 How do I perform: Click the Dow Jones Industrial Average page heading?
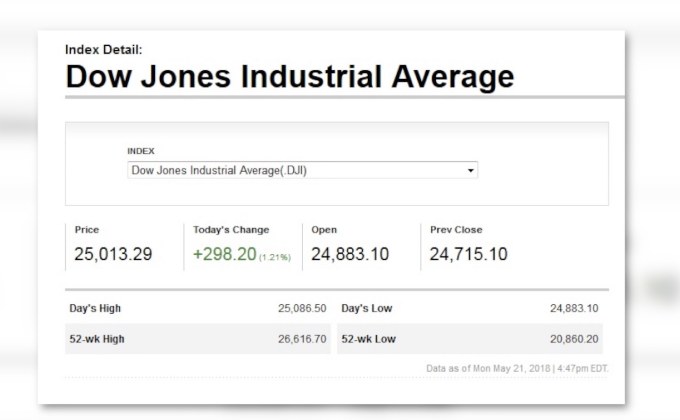[x=289, y=76]
